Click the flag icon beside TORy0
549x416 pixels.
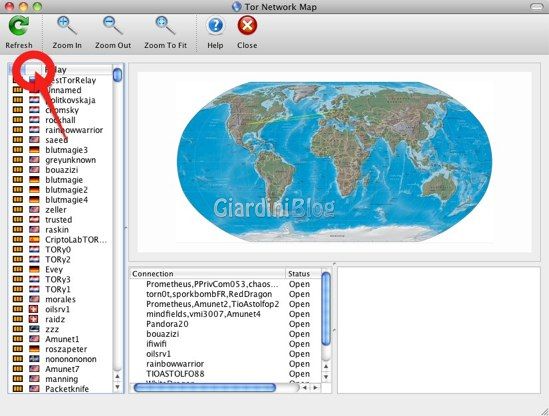point(34,249)
